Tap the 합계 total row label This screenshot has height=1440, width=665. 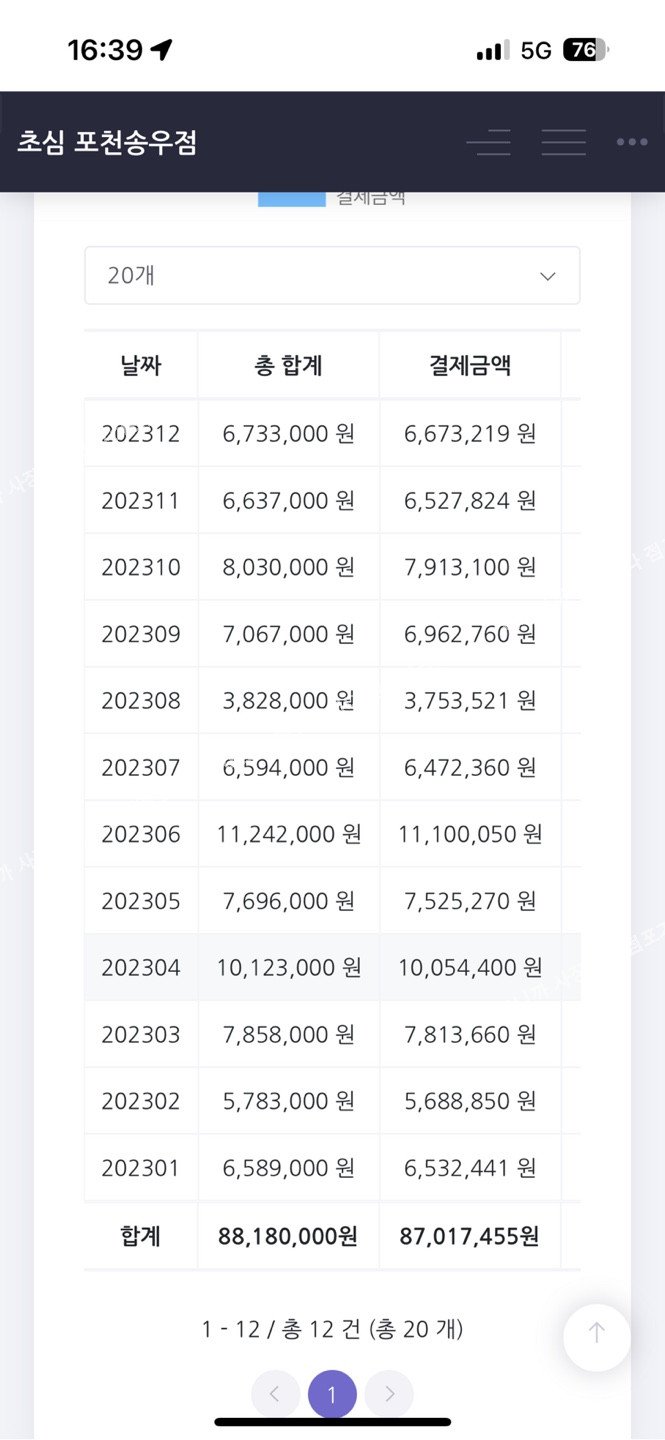(141, 1236)
